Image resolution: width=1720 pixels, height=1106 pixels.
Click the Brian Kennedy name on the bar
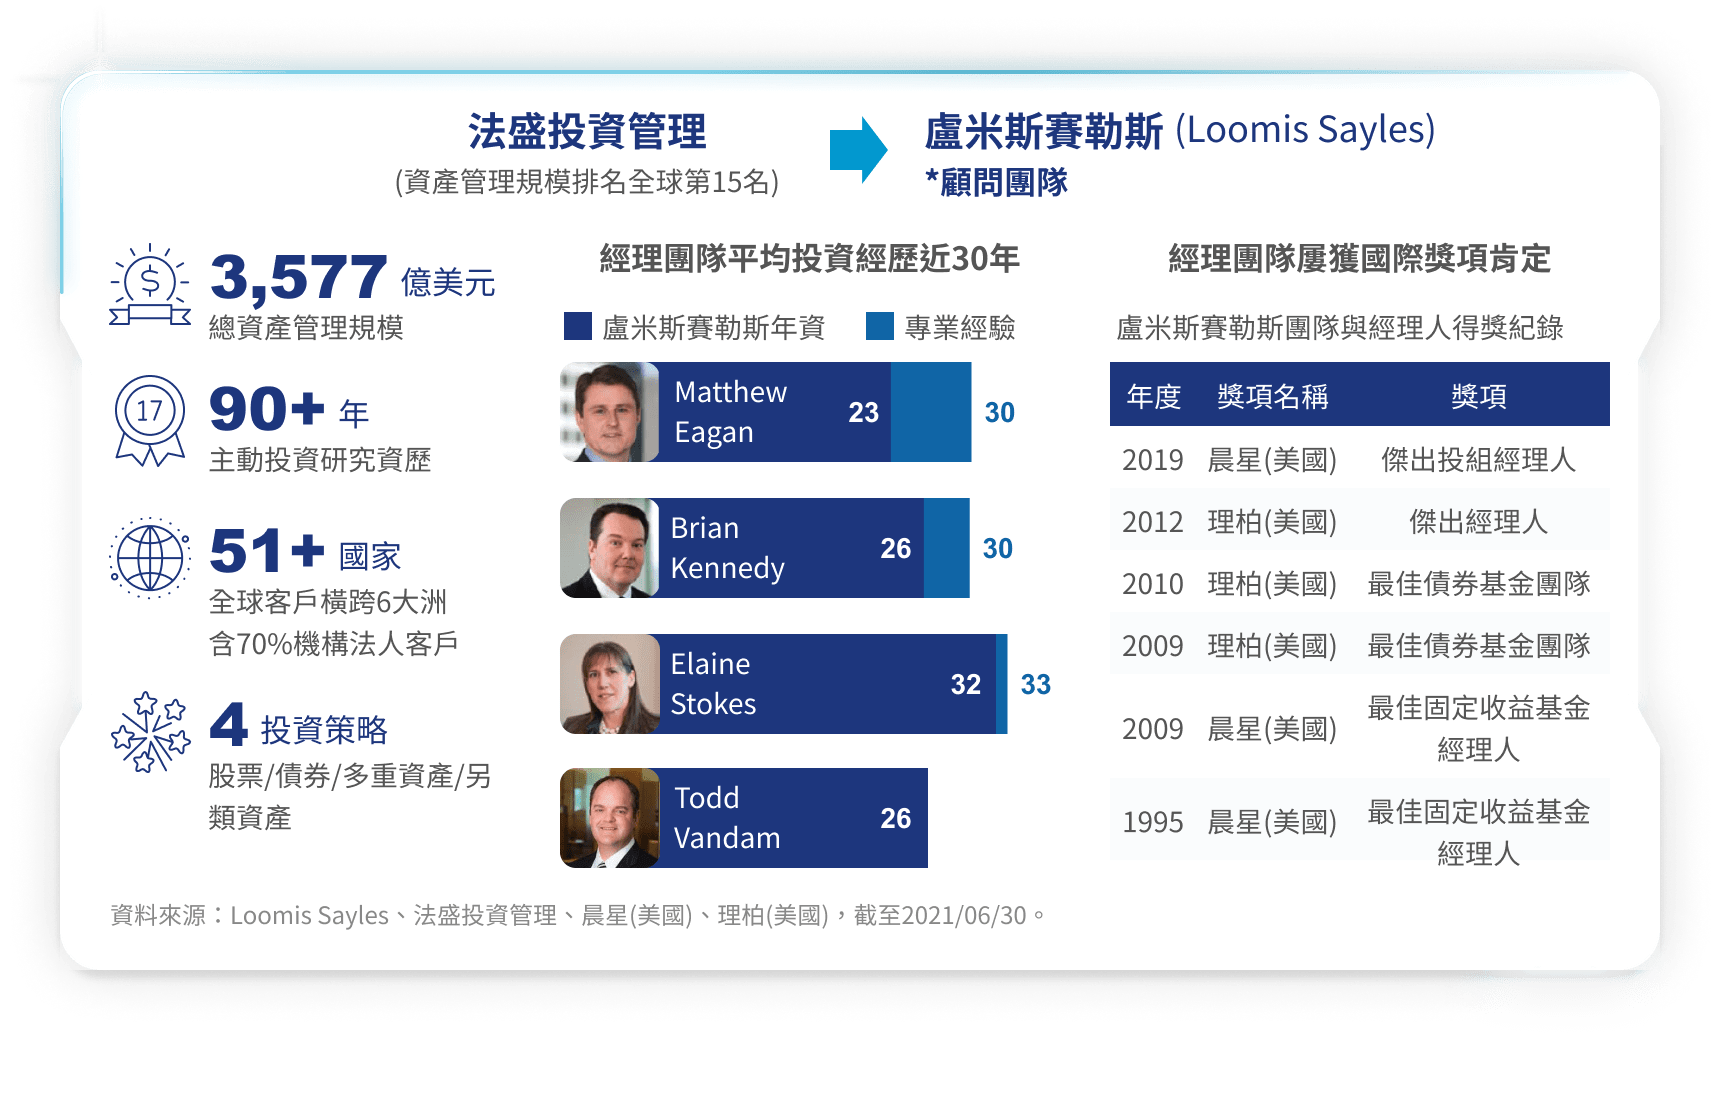[x=727, y=548]
